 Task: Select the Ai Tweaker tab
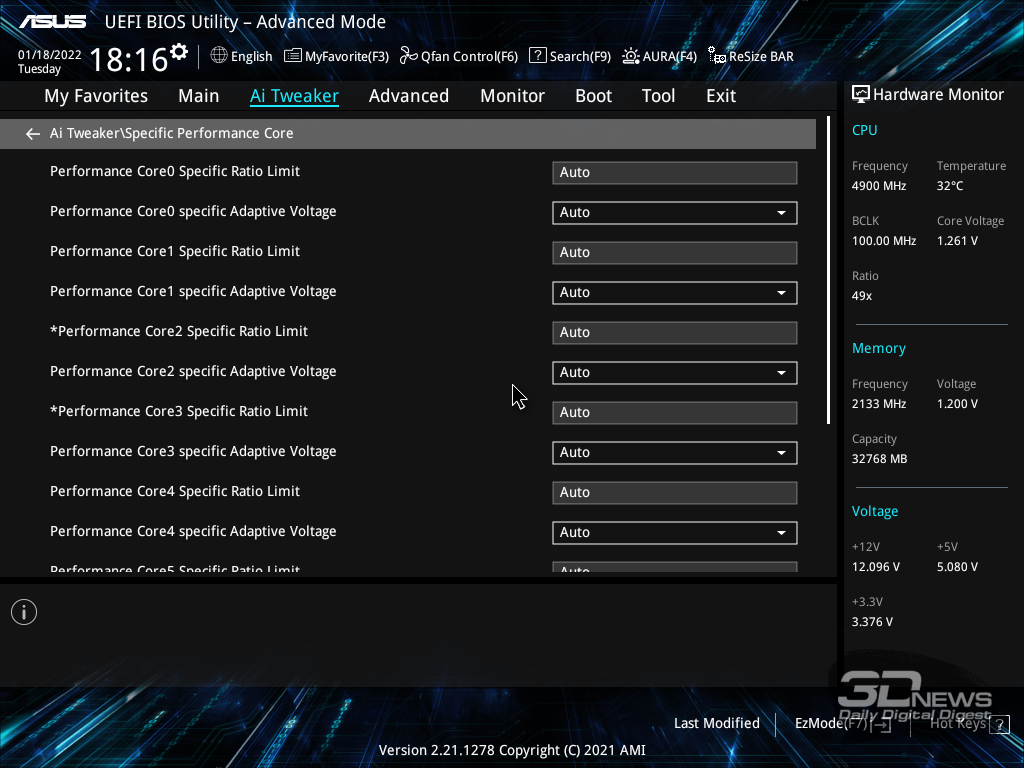[x=295, y=96]
